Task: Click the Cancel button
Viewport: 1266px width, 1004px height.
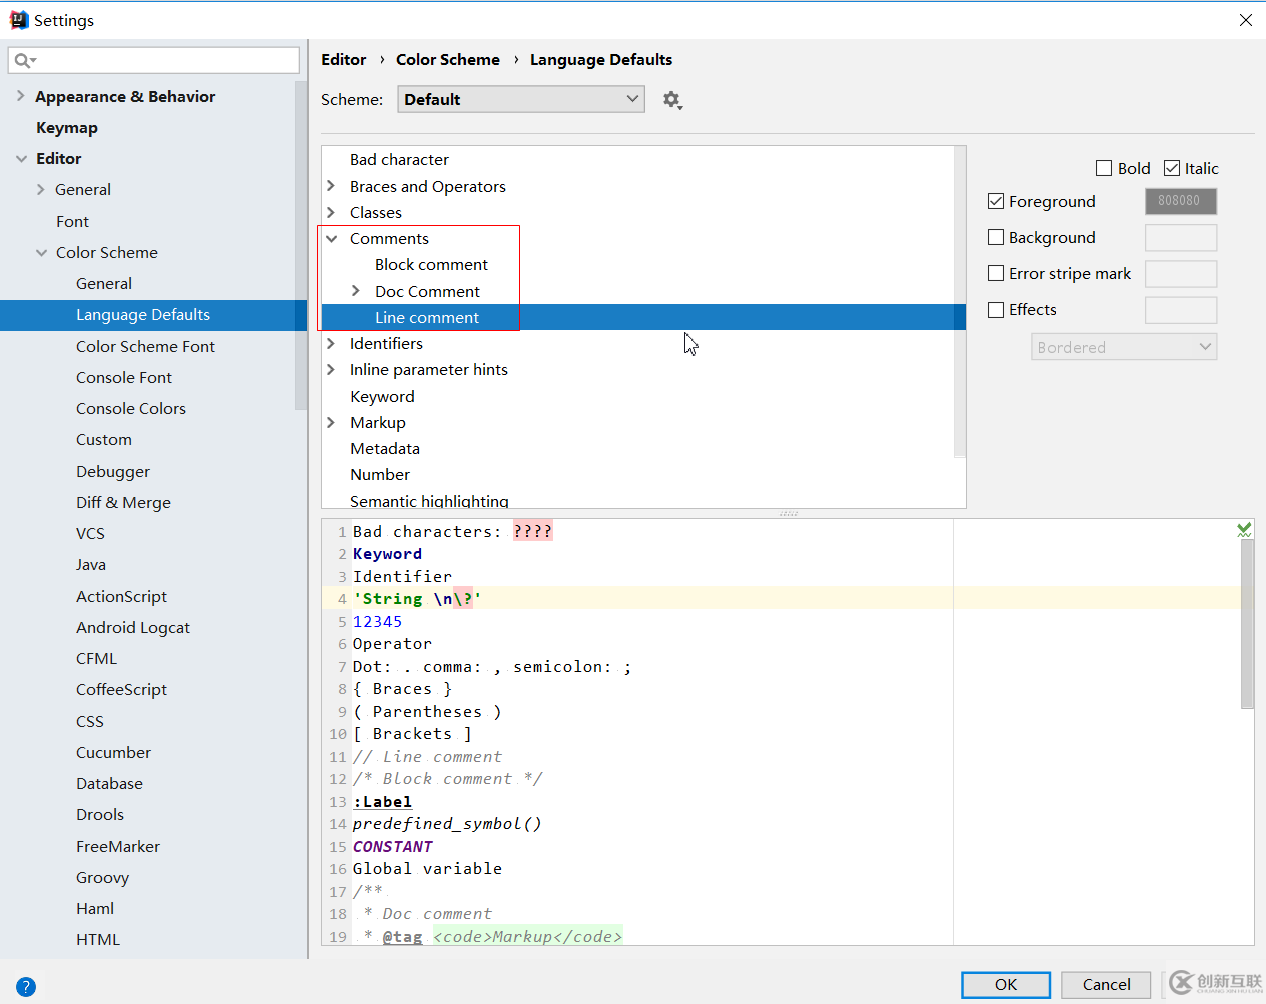Action: (1106, 984)
